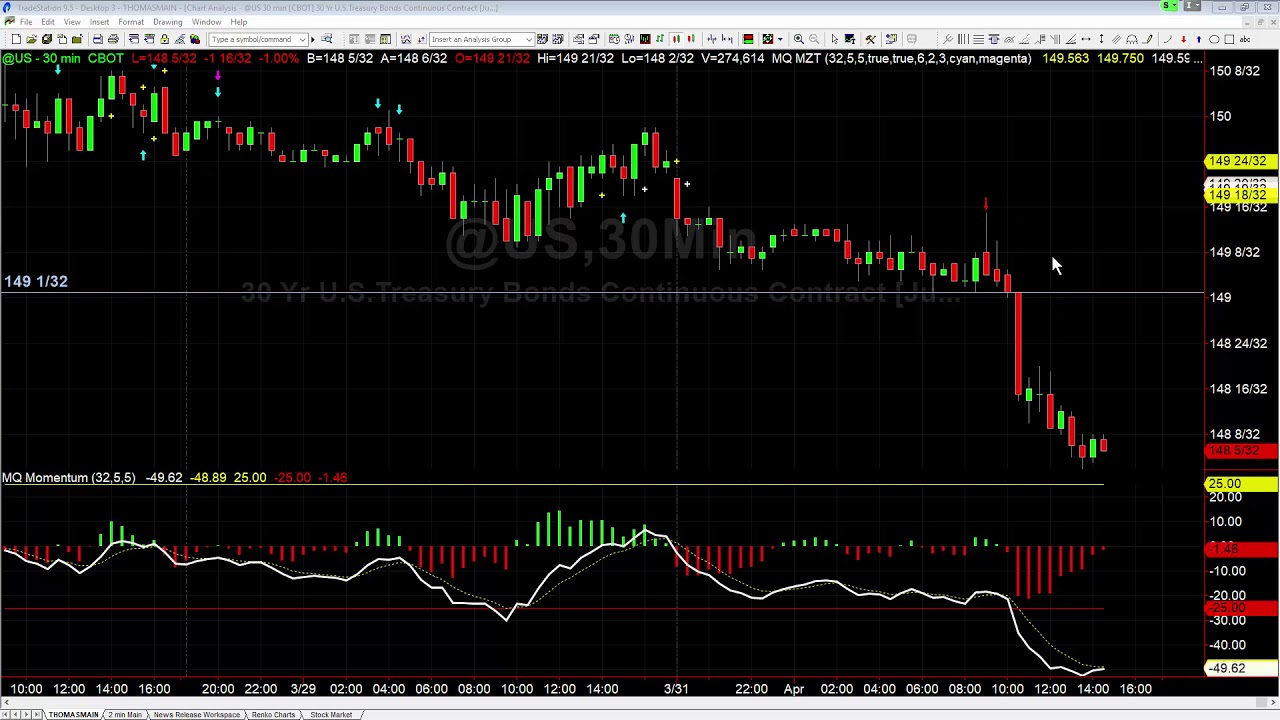Viewport: 1280px width, 720px height.
Task: Open the Stock Market tab
Action: point(331,715)
